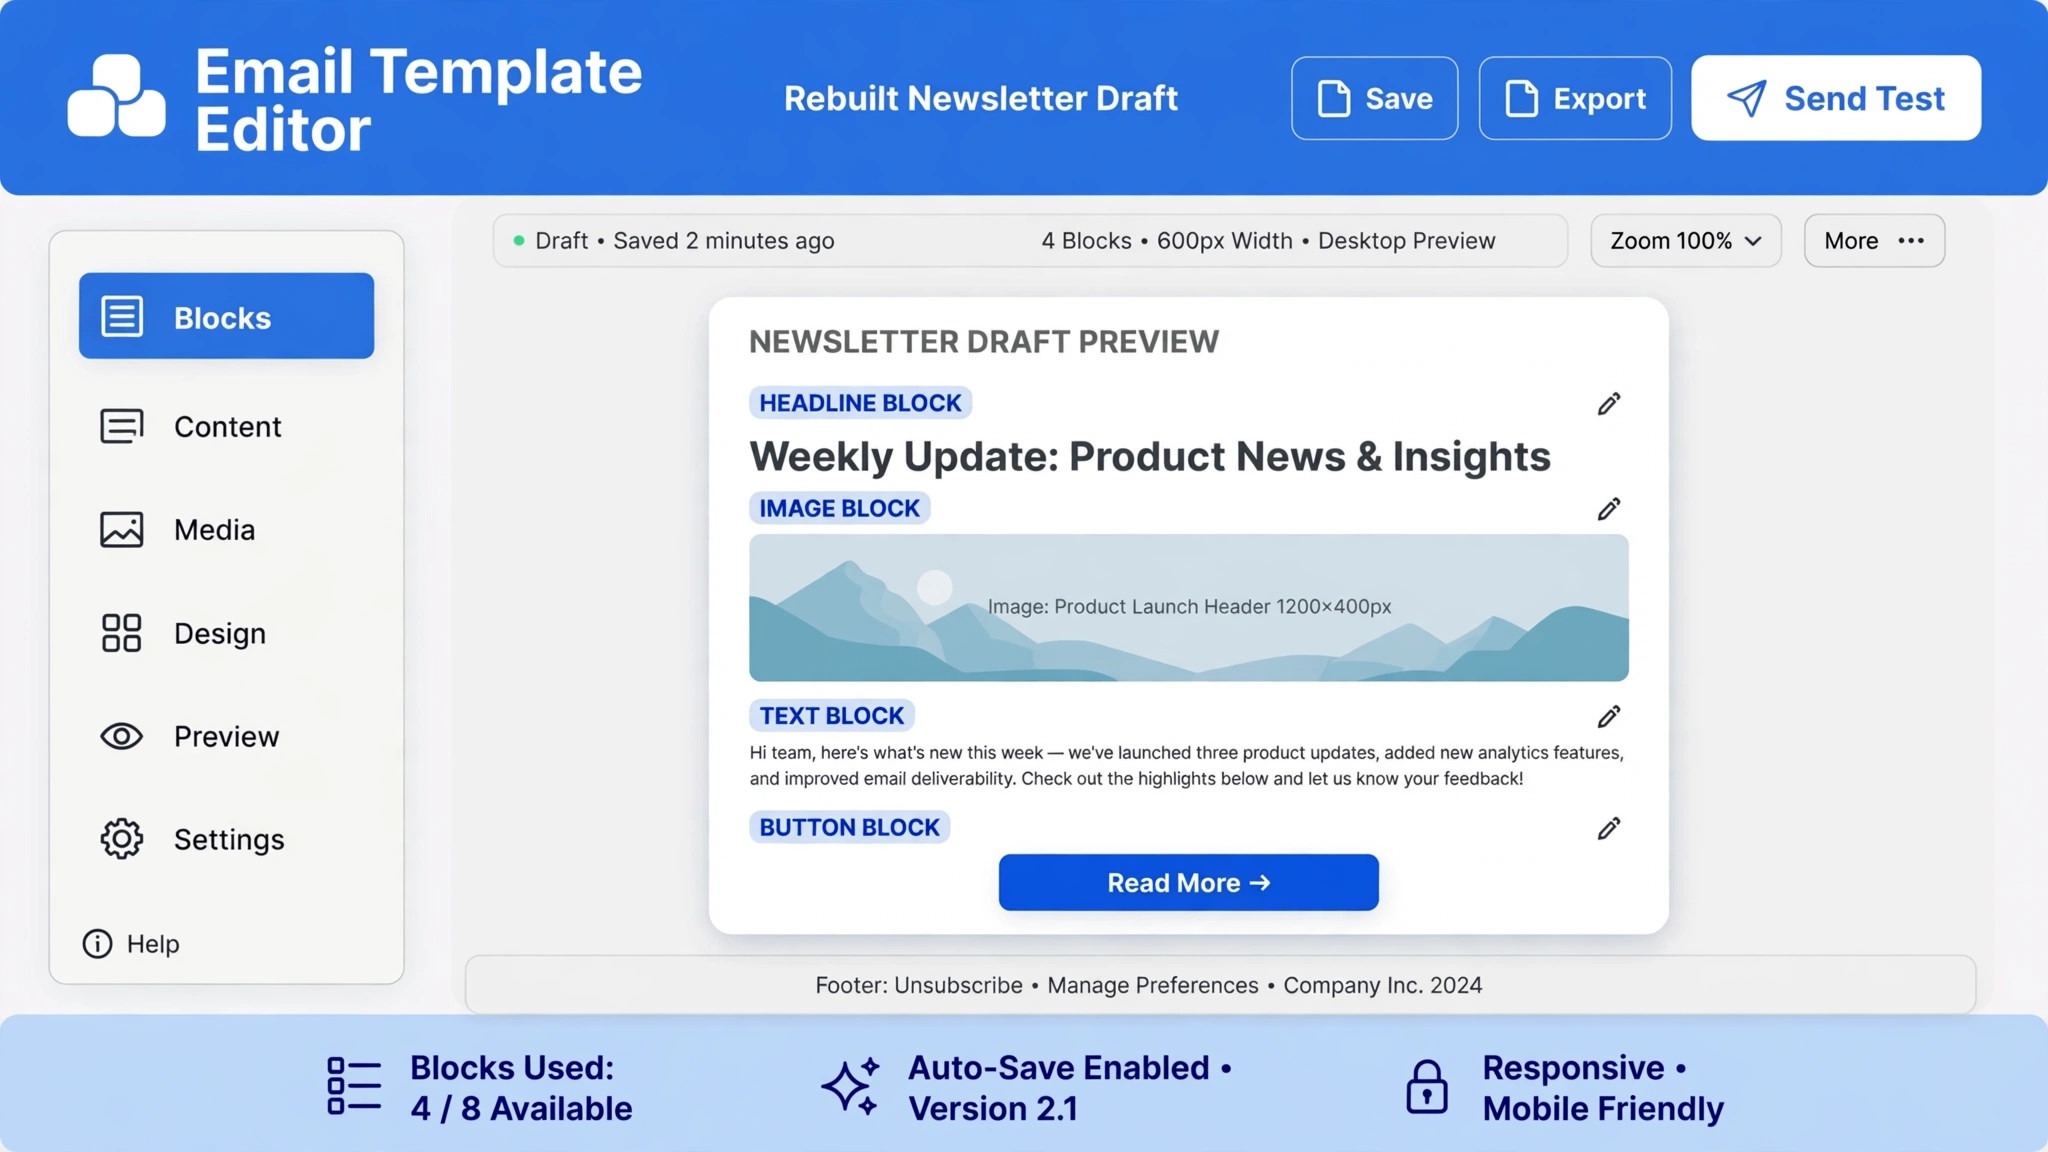Open Help info link in sidebar

pyautogui.click(x=131, y=944)
